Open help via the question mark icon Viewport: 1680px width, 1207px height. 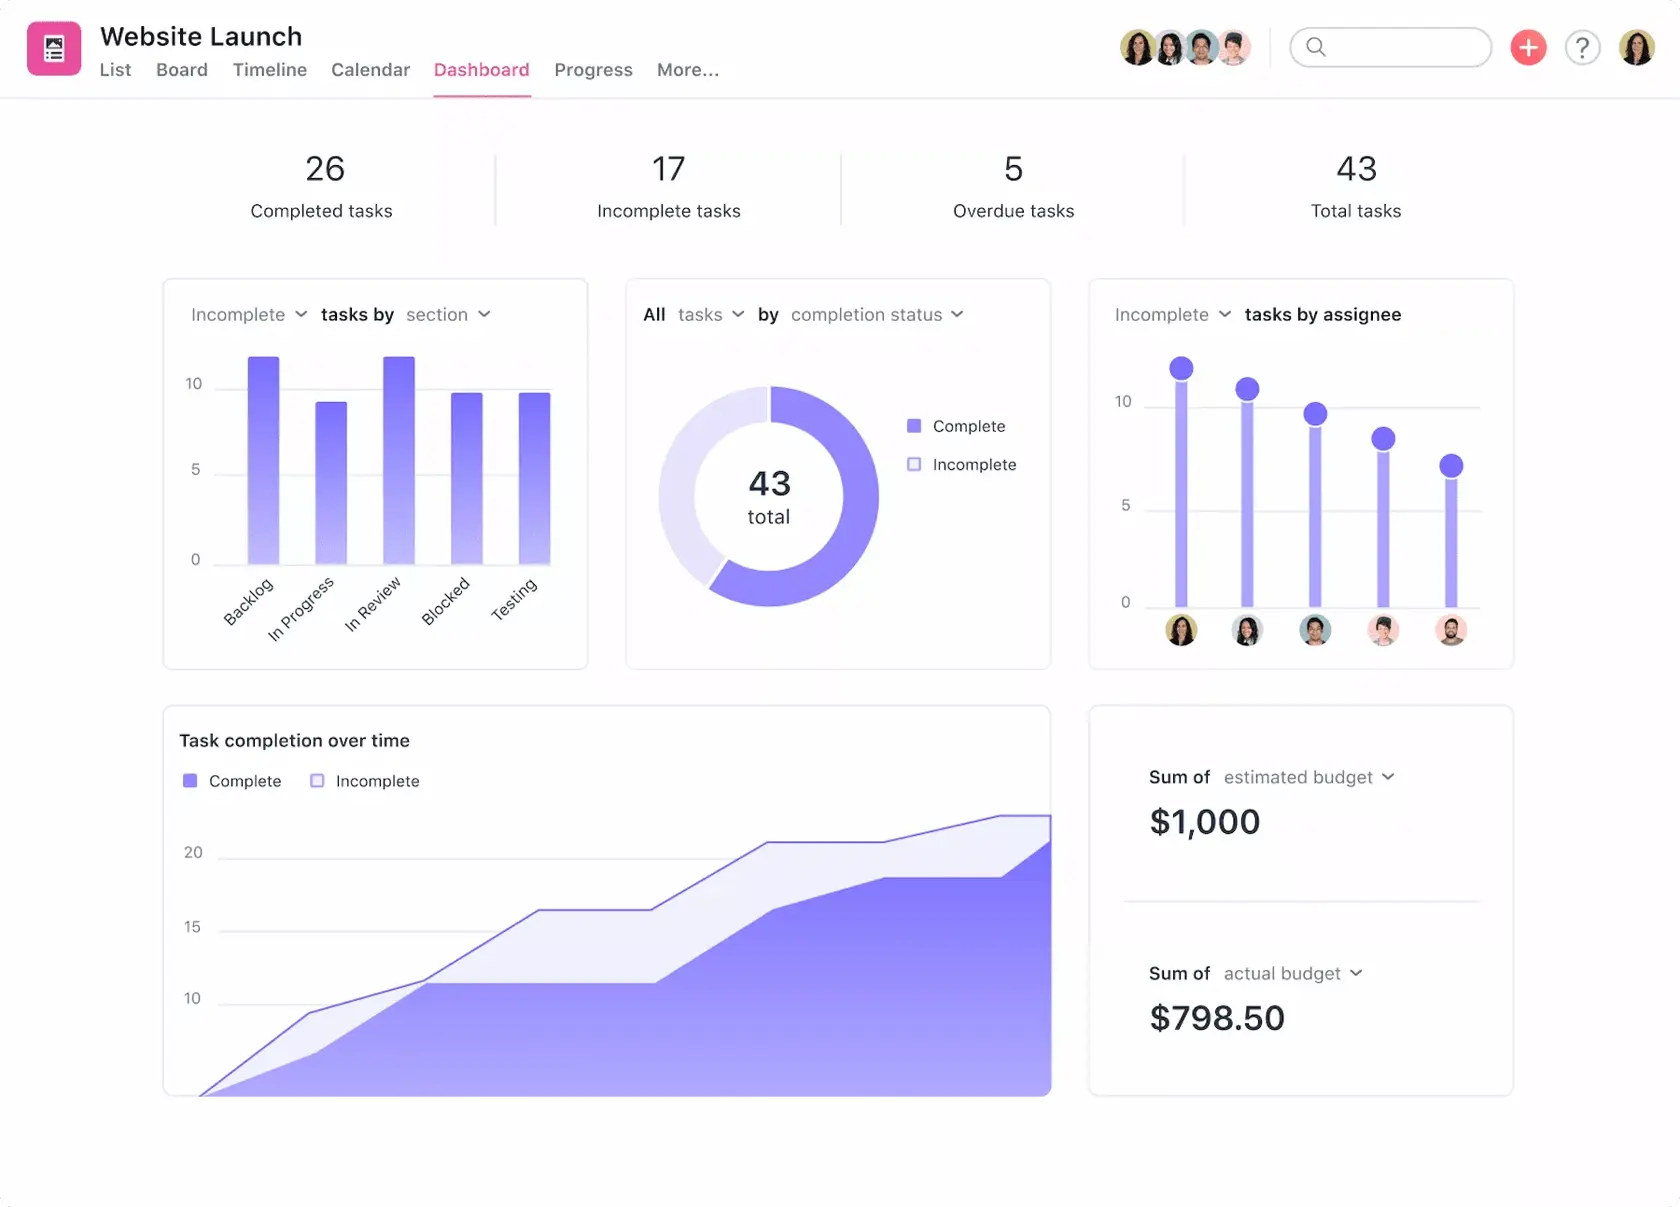(1582, 47)
